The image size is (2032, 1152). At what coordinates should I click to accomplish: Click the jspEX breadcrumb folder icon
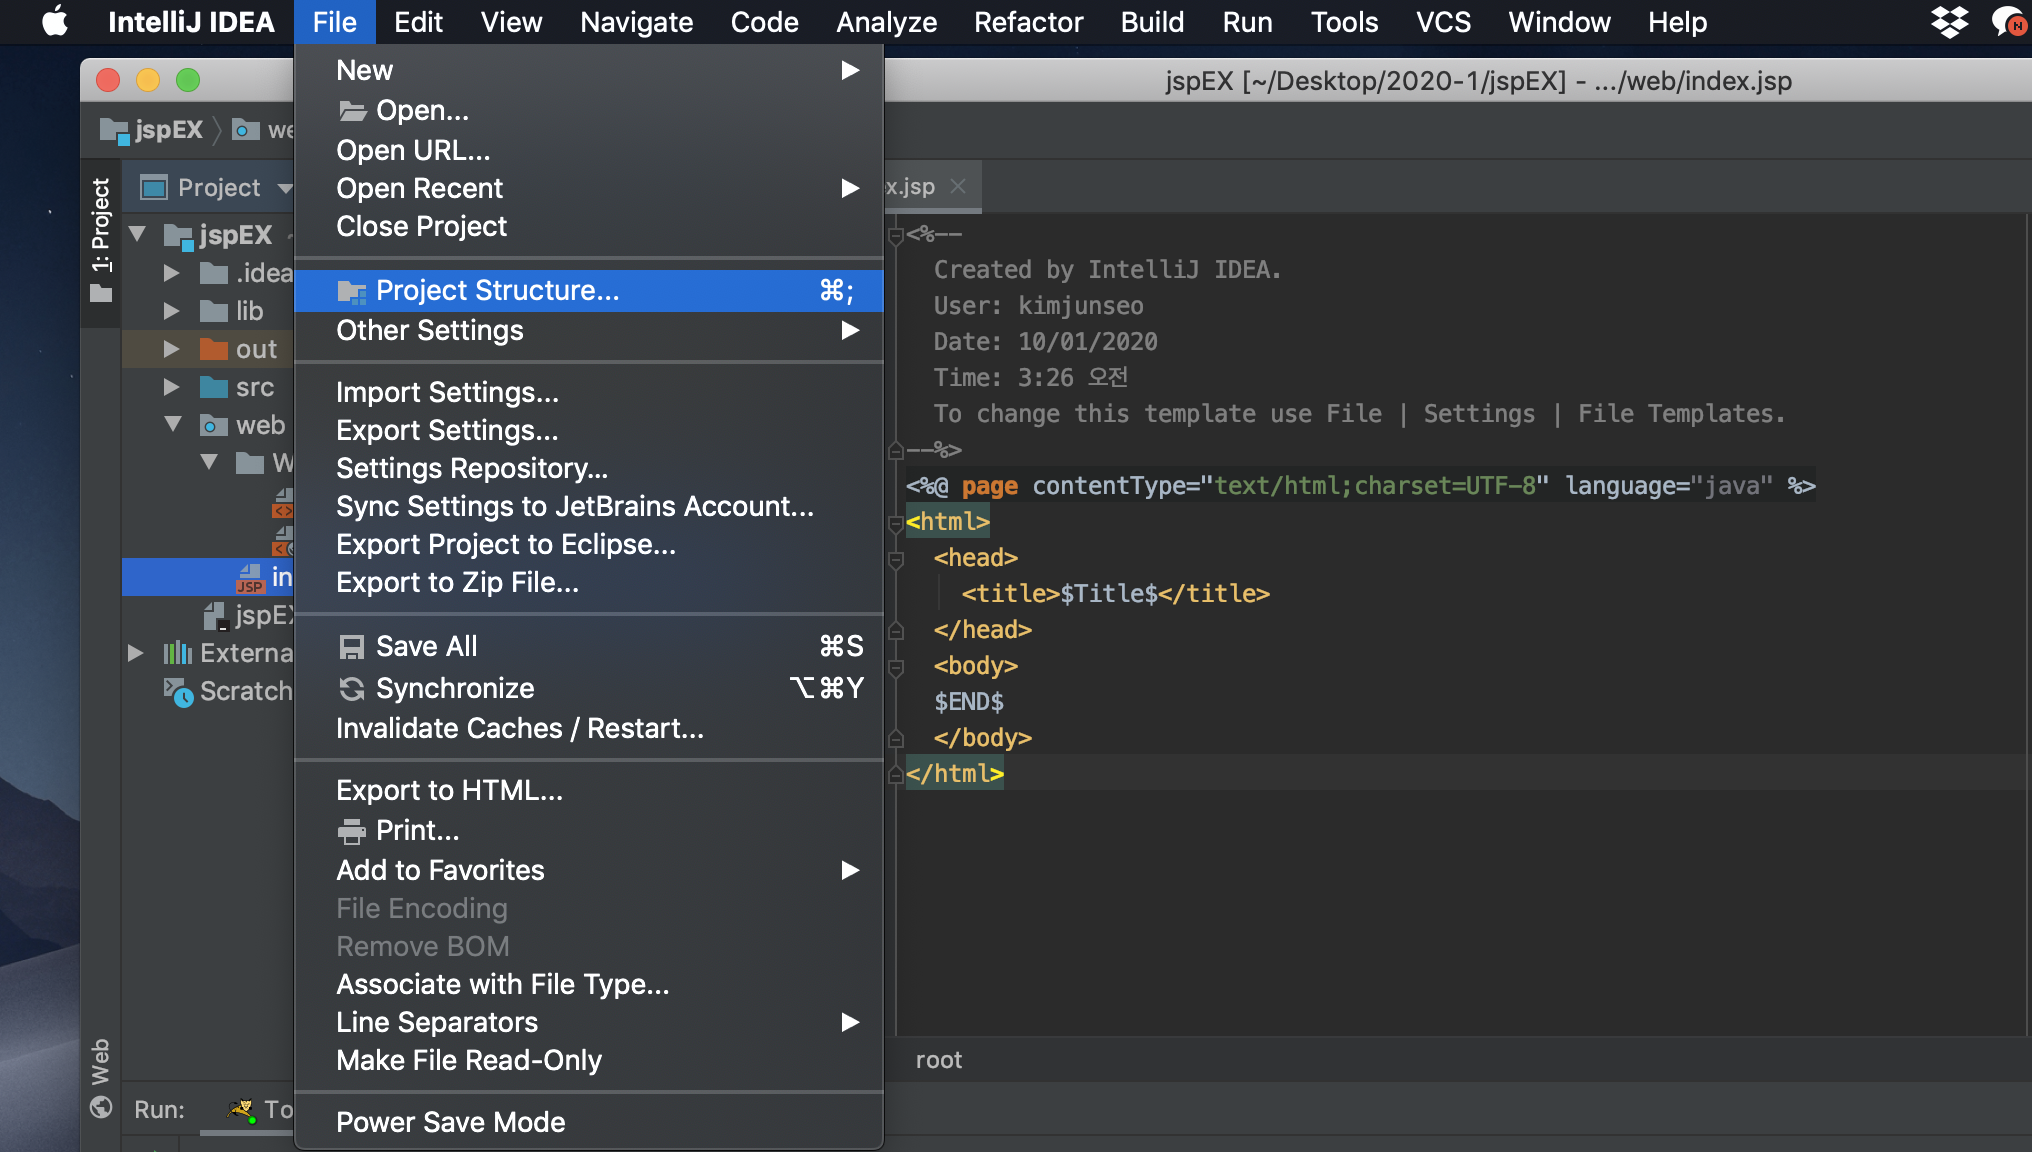pyautogui.click(x=114, y=130)
